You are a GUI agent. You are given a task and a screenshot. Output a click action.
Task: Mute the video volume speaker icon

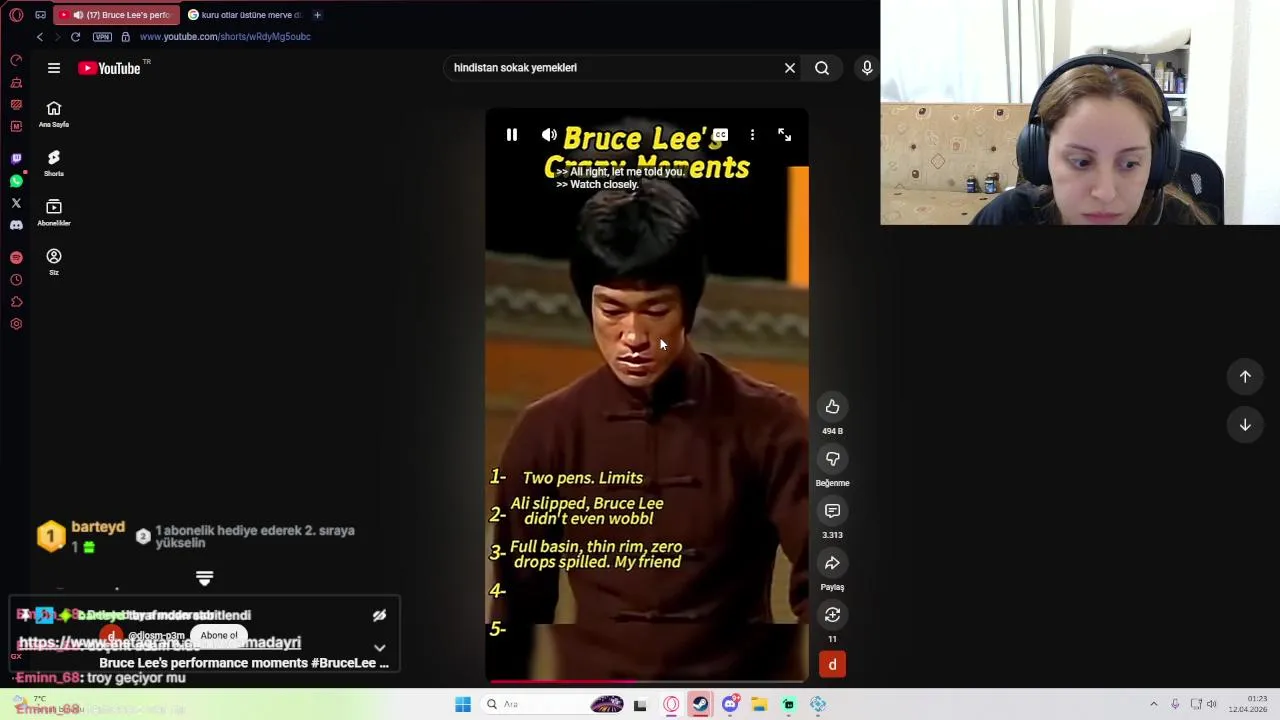(x=549, y=135)
